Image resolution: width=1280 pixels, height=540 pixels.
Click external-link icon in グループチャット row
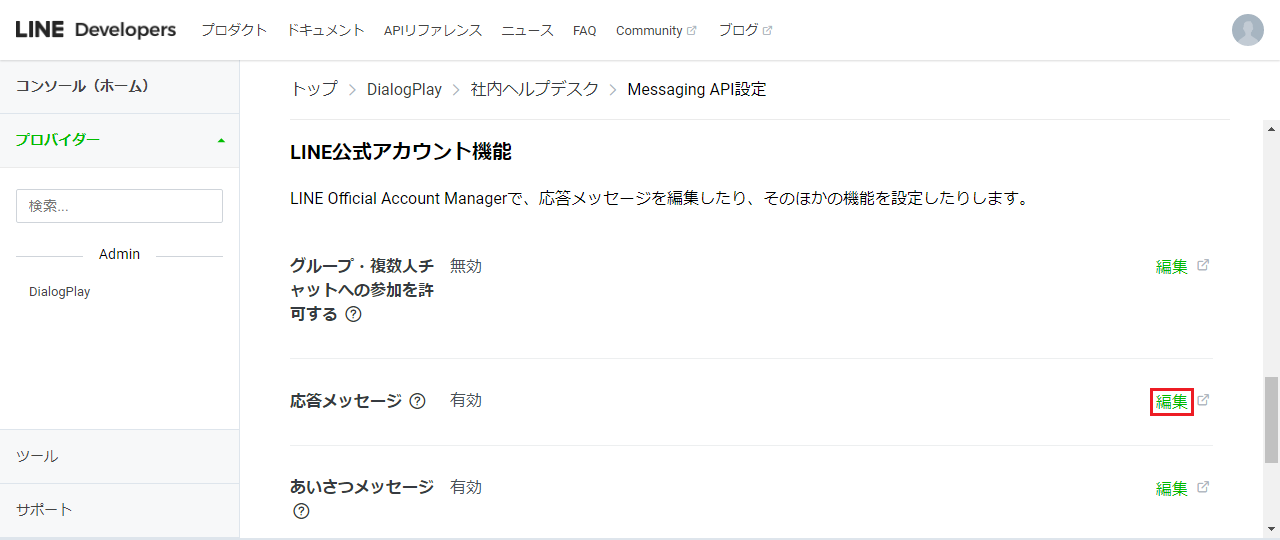pos(1203,265)
